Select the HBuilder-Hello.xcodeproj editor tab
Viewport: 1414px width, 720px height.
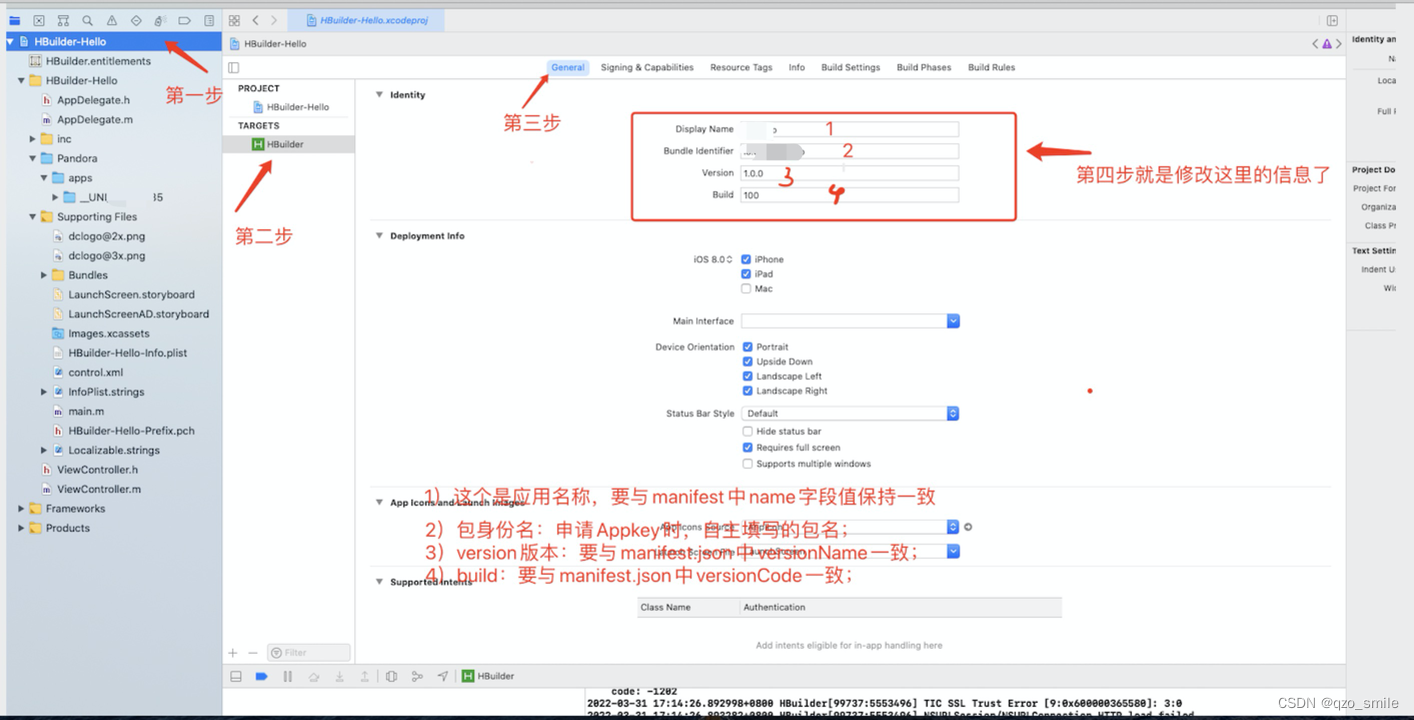pos(365,20)
